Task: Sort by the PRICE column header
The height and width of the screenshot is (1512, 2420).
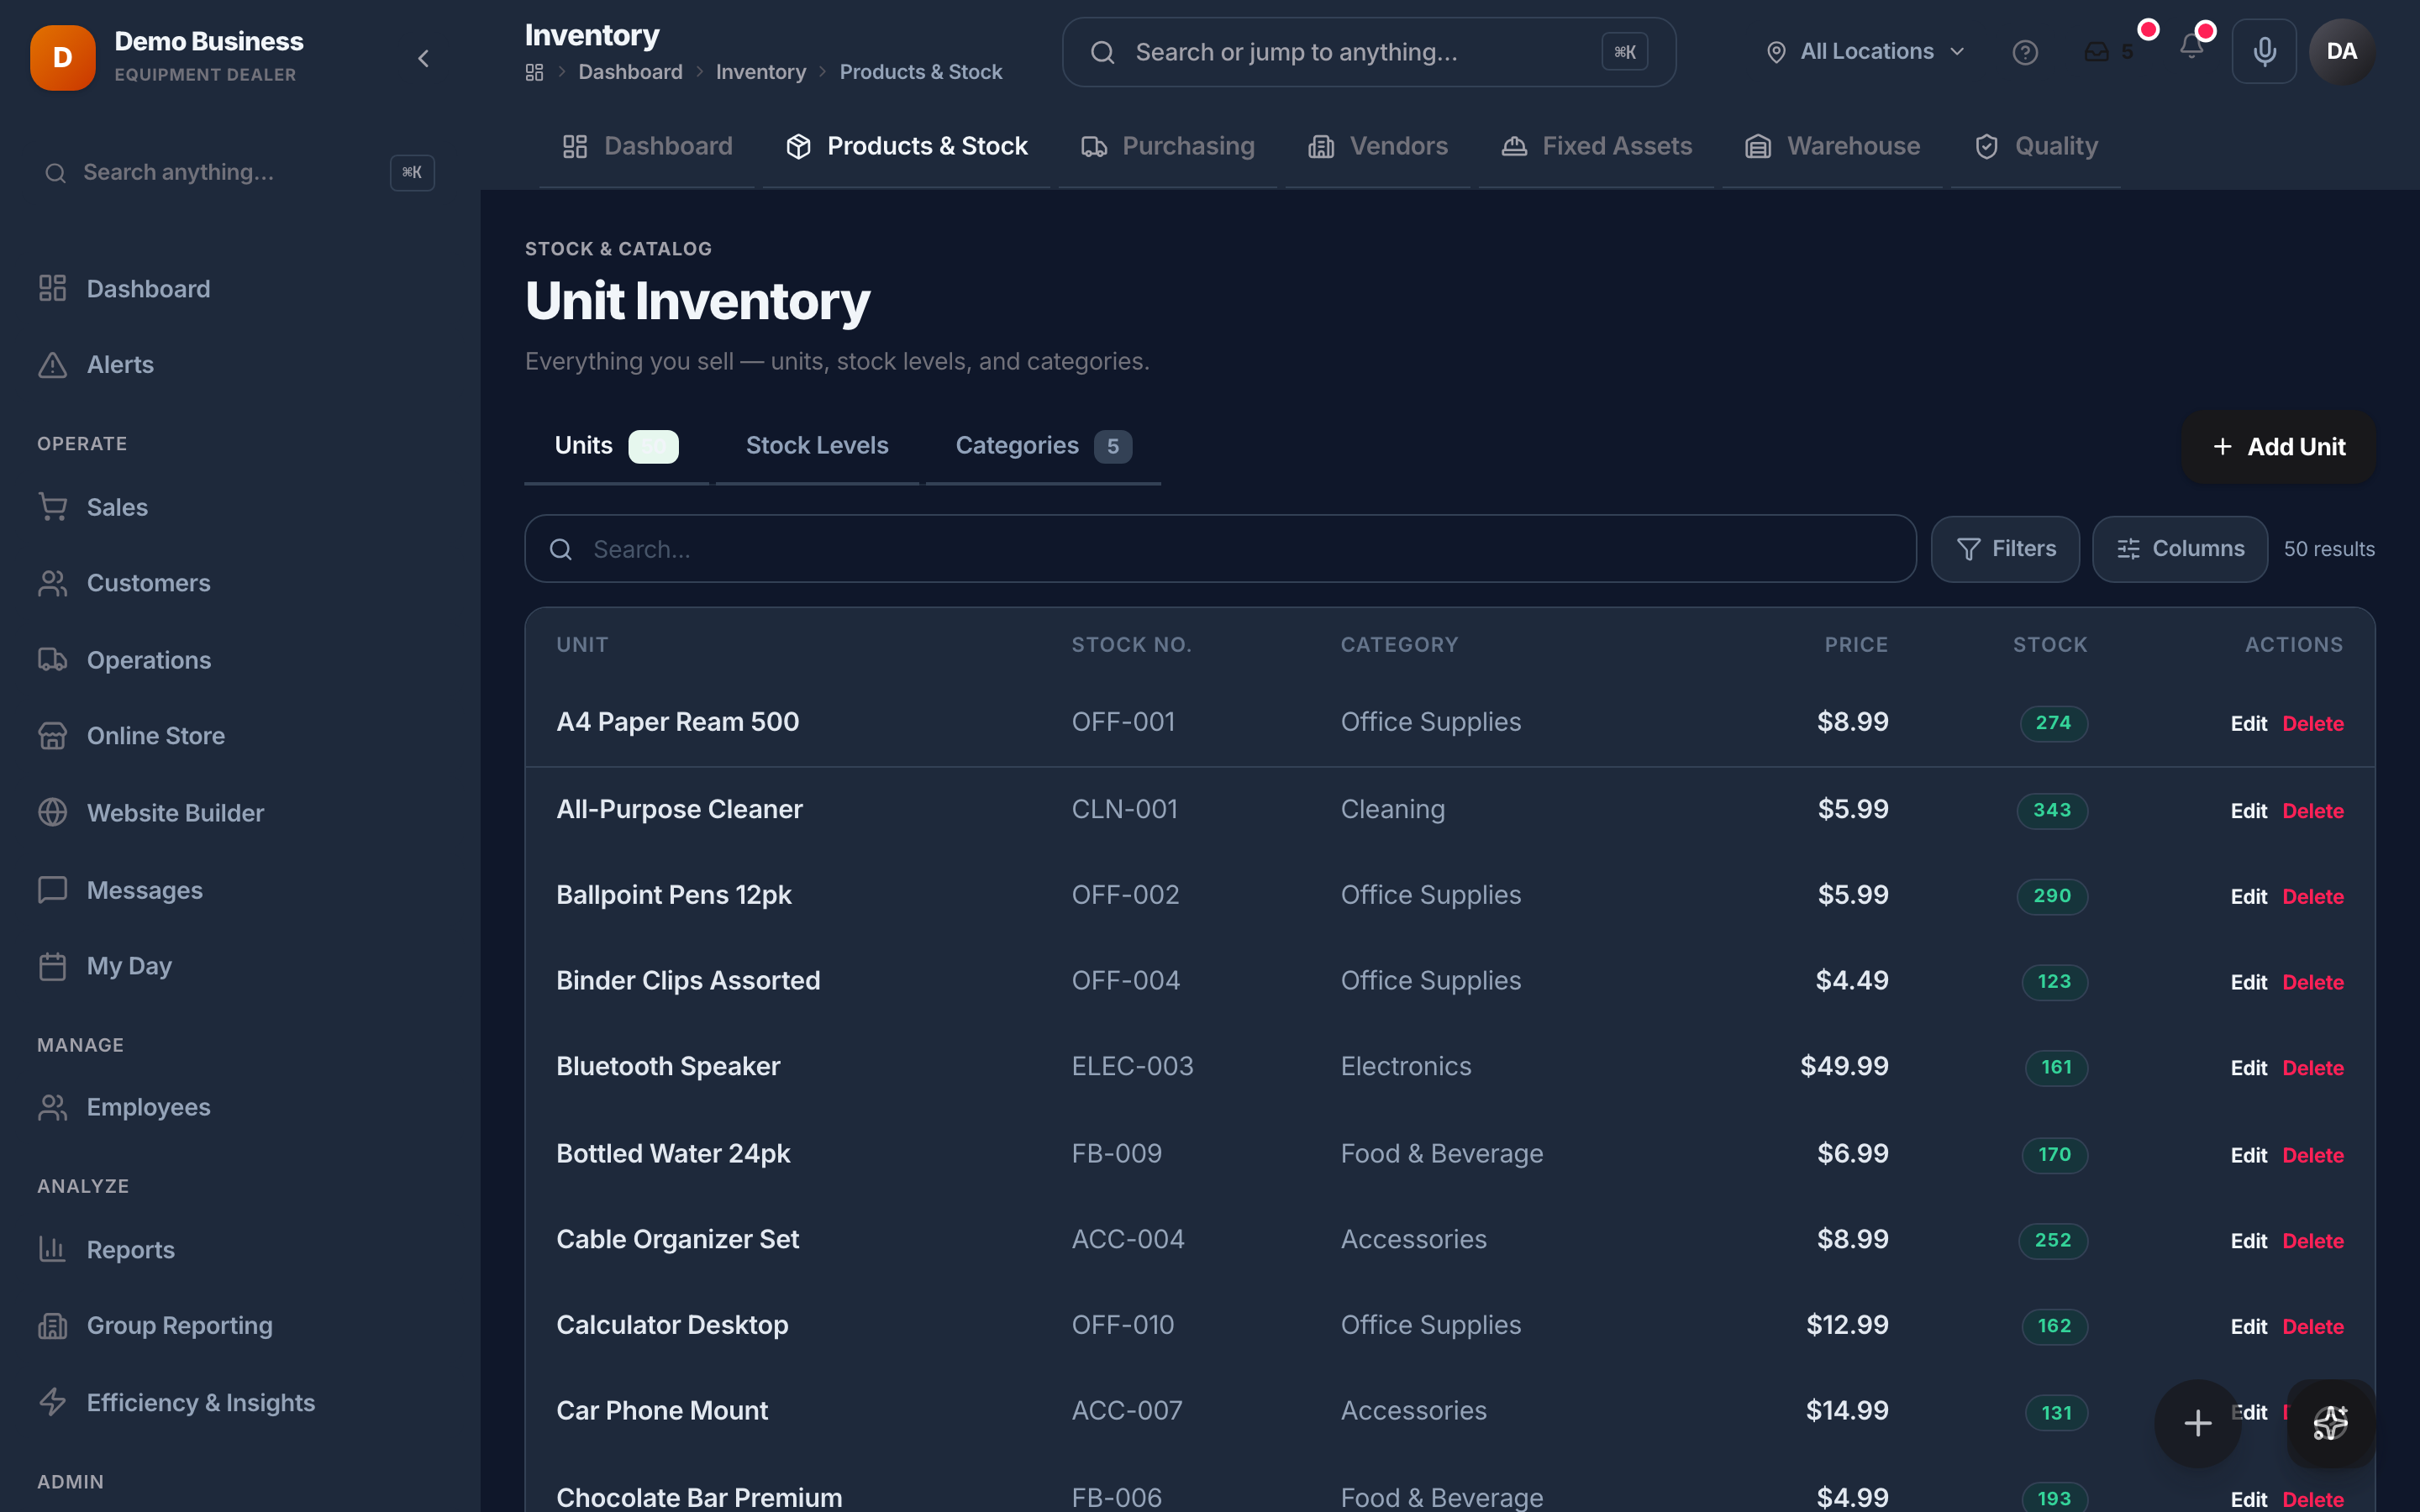Action: pyautogui.click(x=1856, y=645)
